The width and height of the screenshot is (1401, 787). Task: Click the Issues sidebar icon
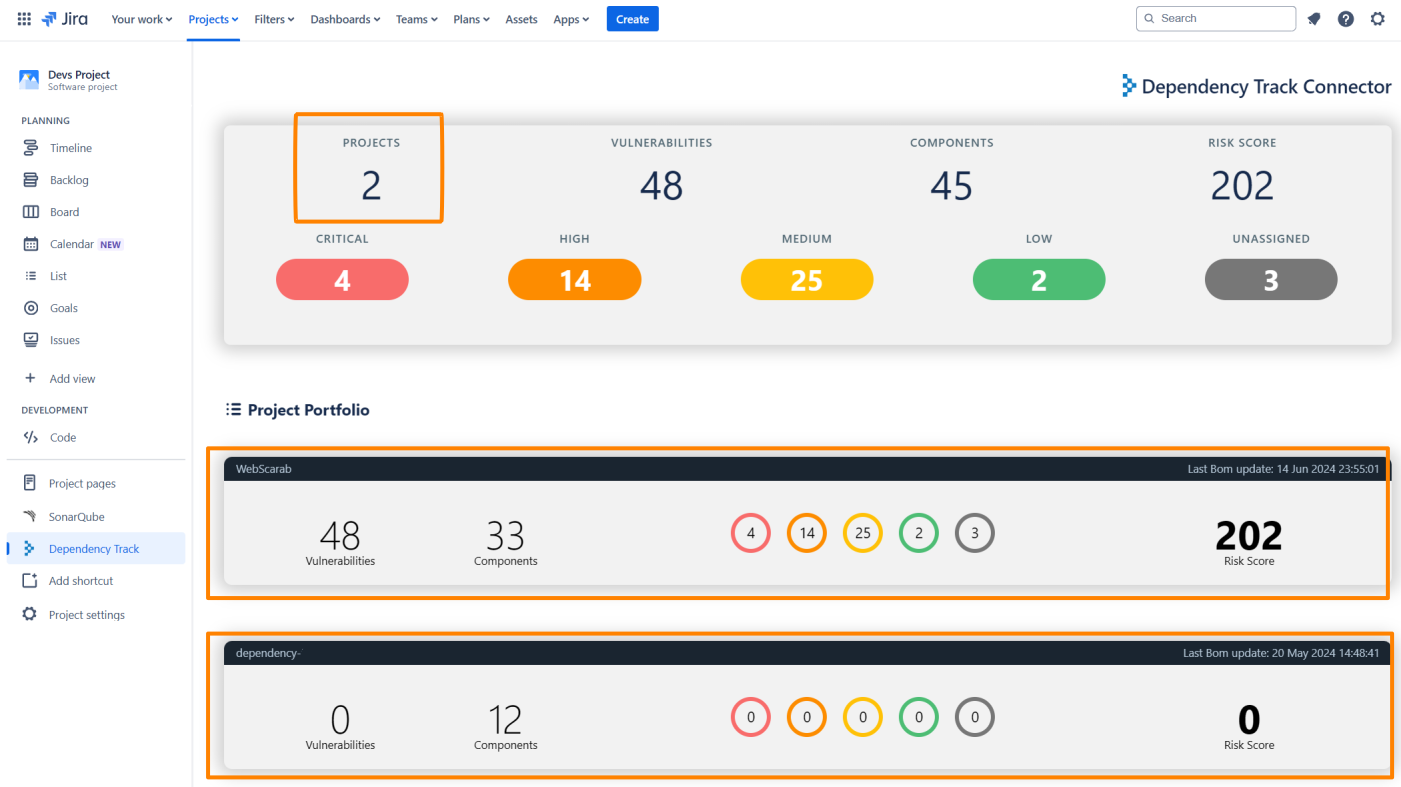pyautogui.click(x=31, y=340)
